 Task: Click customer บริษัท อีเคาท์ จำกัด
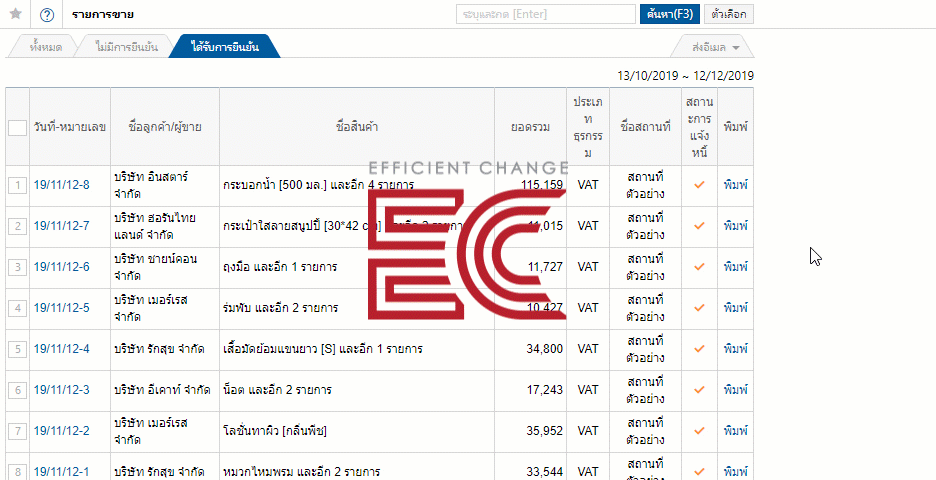pyautogui.click(x=162, y=390)
